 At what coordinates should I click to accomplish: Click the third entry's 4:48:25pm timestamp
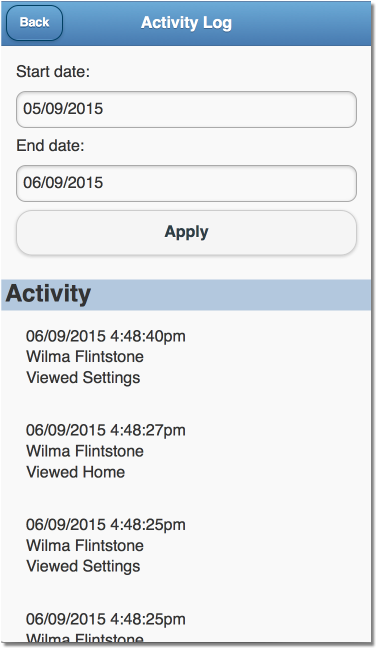coord(106,525)
